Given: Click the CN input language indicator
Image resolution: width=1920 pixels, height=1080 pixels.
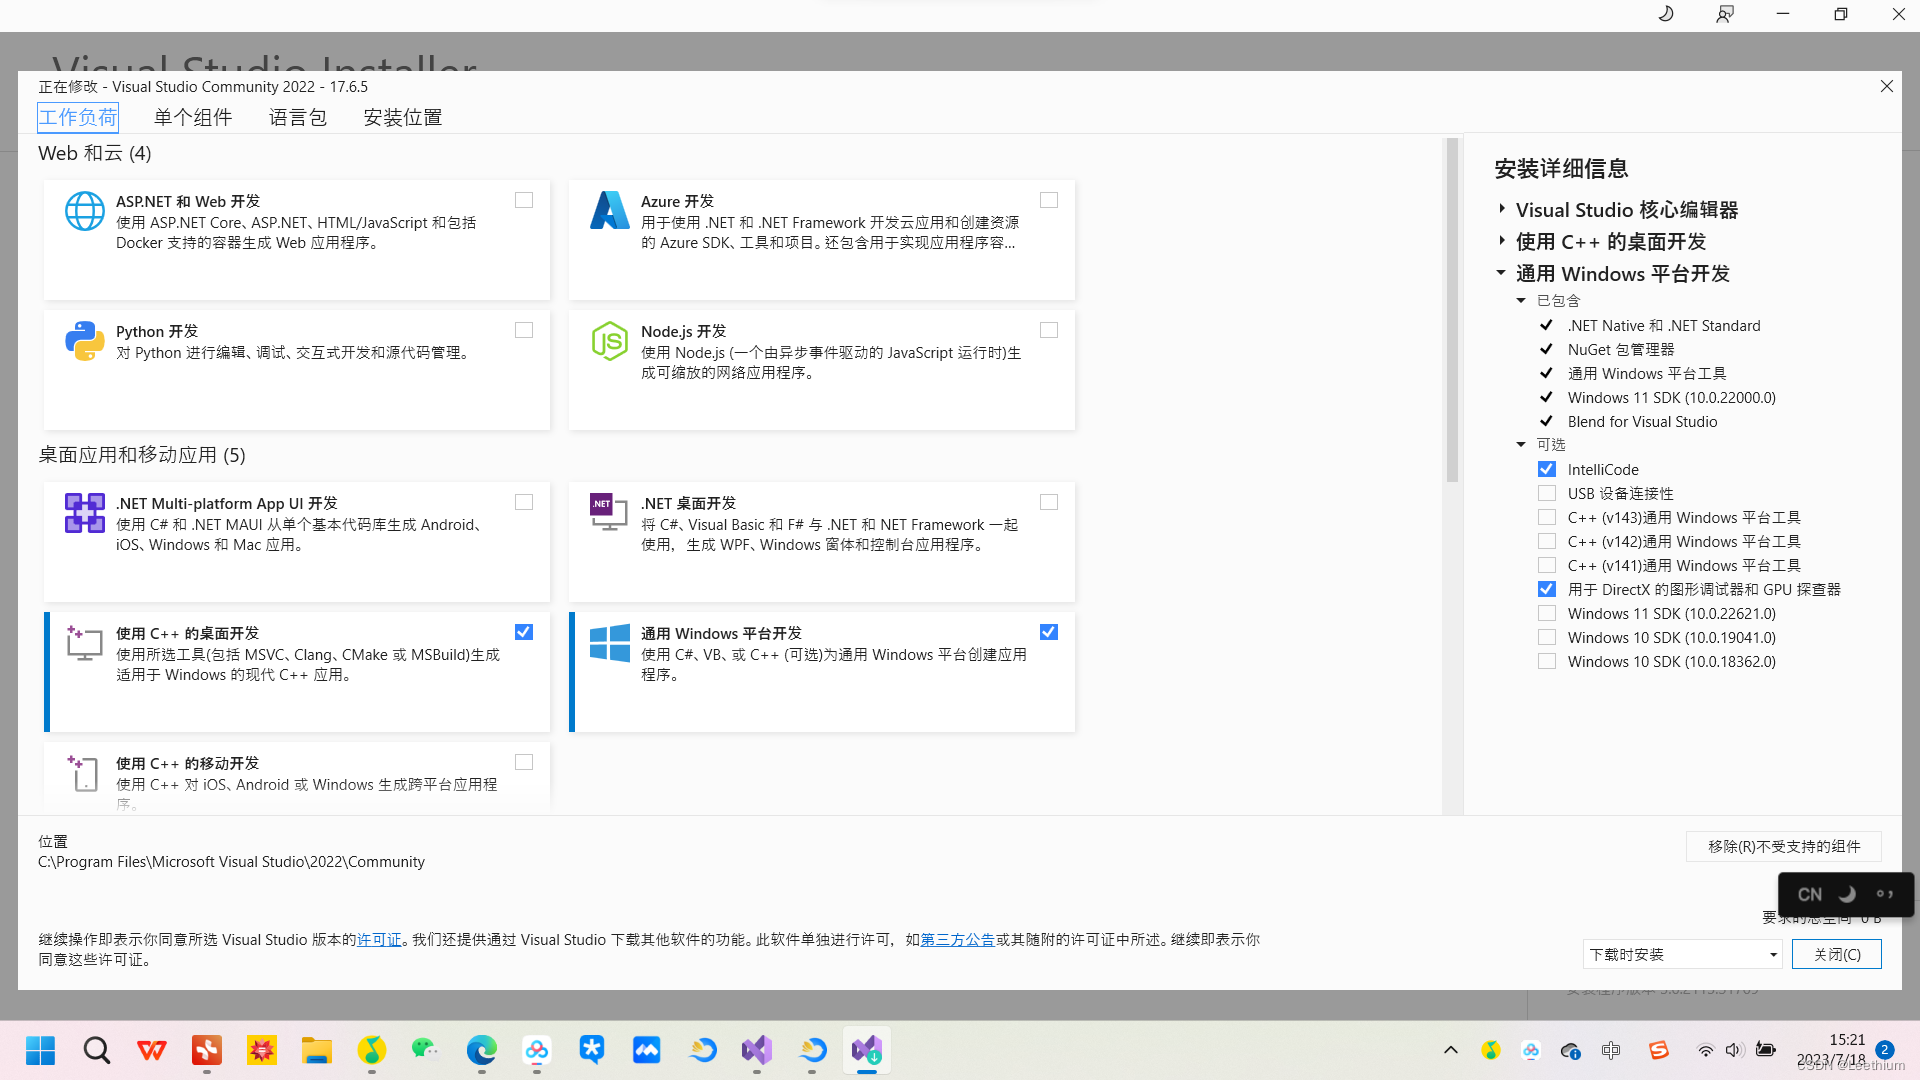Looking at the screenshot, I should tap(1810, 895).
